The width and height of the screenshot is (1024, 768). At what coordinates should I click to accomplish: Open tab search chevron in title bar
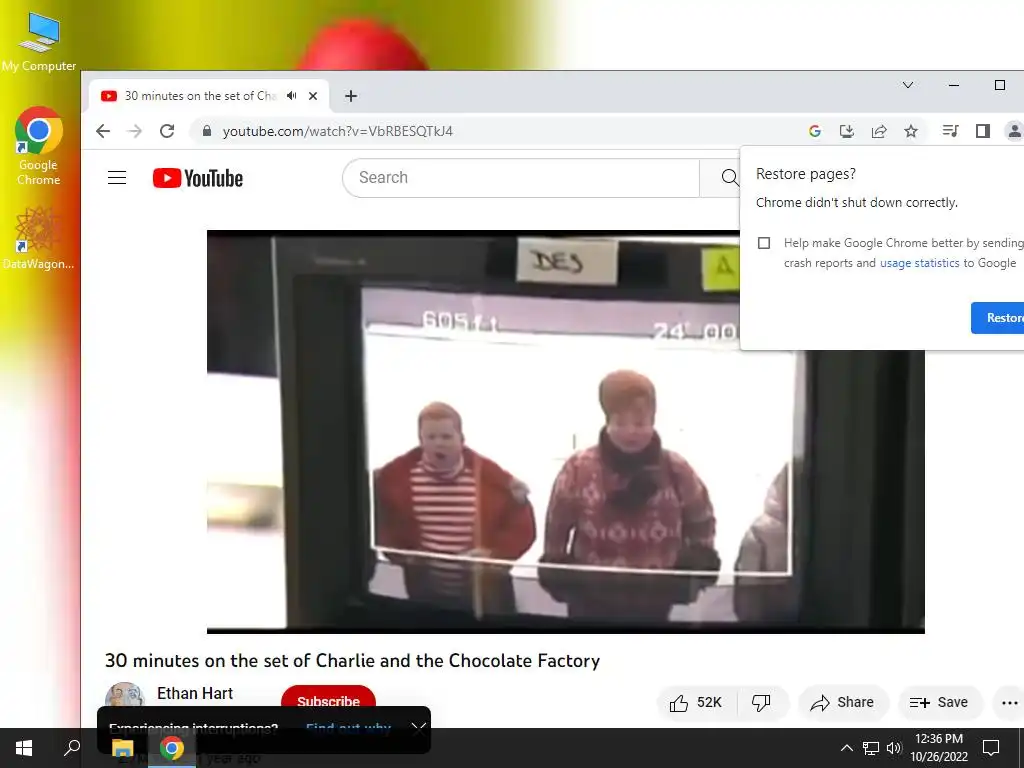[x=908, y=85]
